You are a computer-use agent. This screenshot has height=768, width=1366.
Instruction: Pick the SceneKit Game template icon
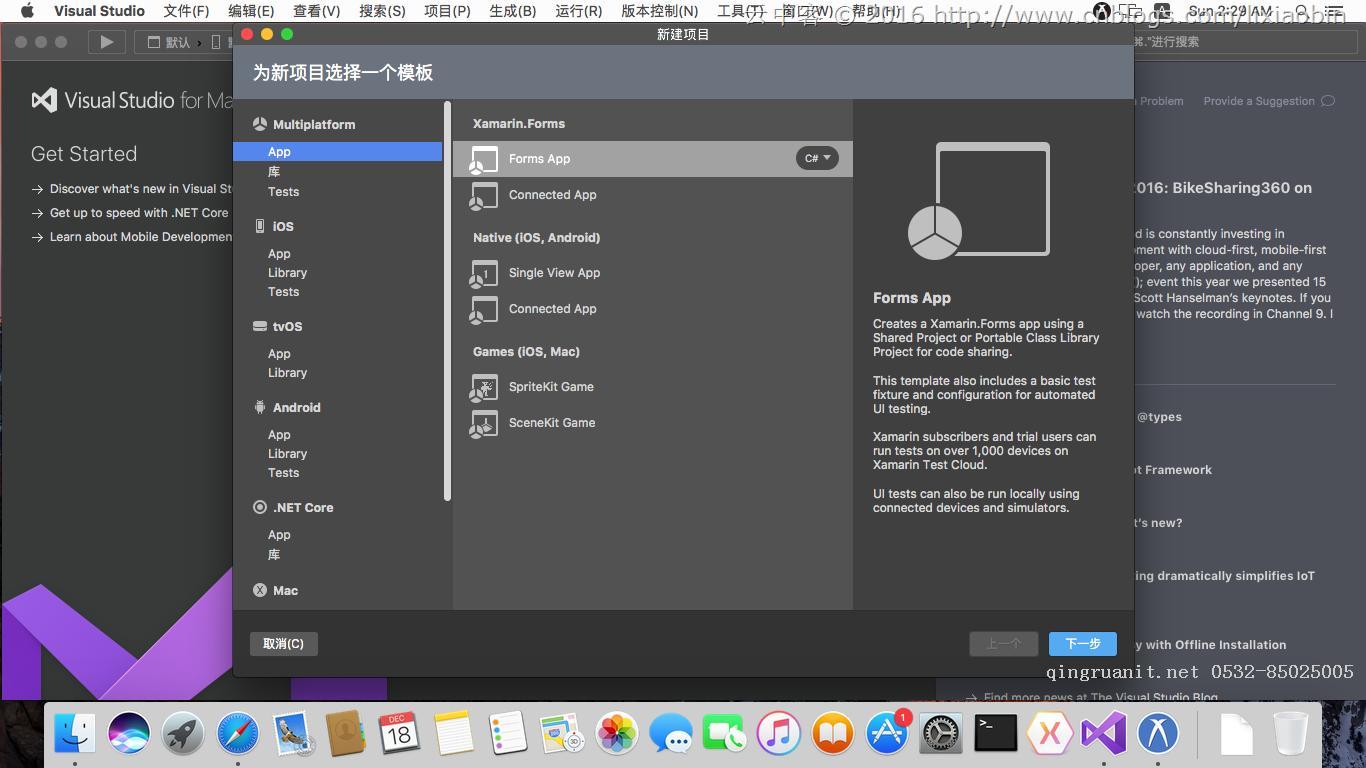484,423
